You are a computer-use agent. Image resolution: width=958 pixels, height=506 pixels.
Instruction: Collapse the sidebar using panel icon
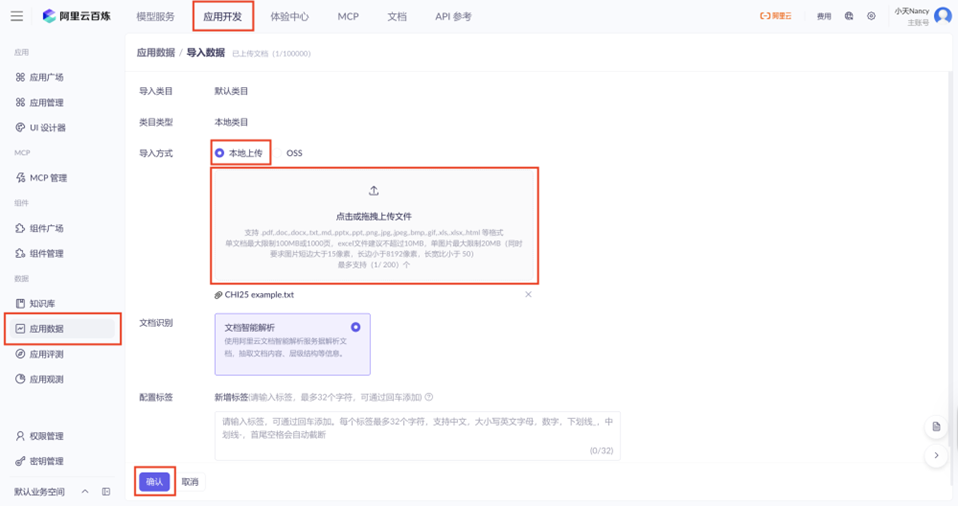[106, 492]
